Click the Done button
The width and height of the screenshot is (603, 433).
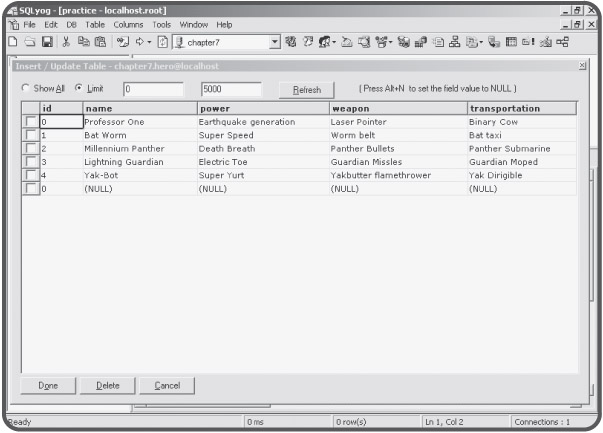tap(48, 384)
